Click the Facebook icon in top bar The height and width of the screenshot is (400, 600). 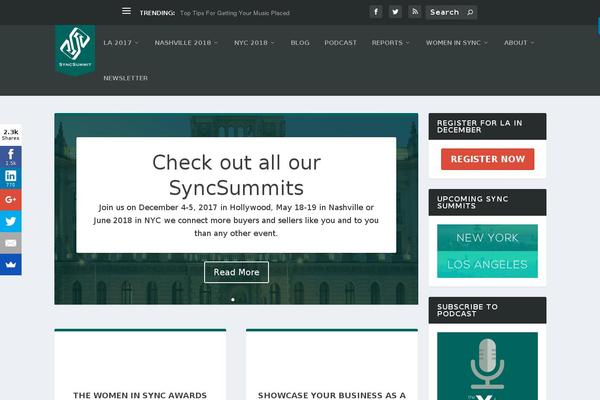pos(376,12)
